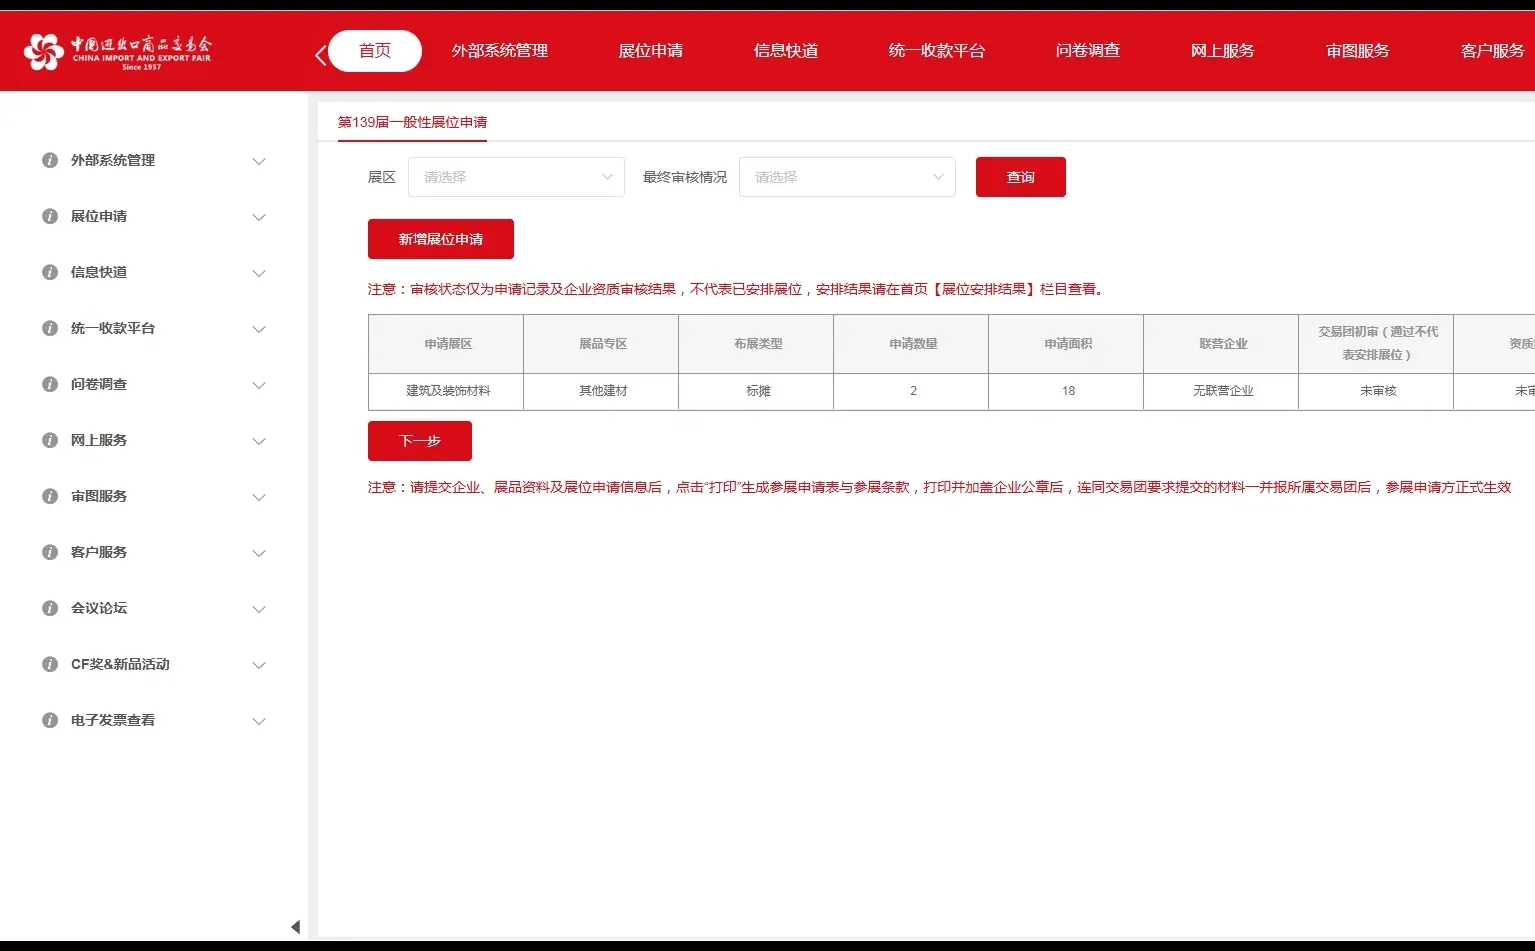Expand the CF奖&新品活动 sidebar section

point(259,665)
